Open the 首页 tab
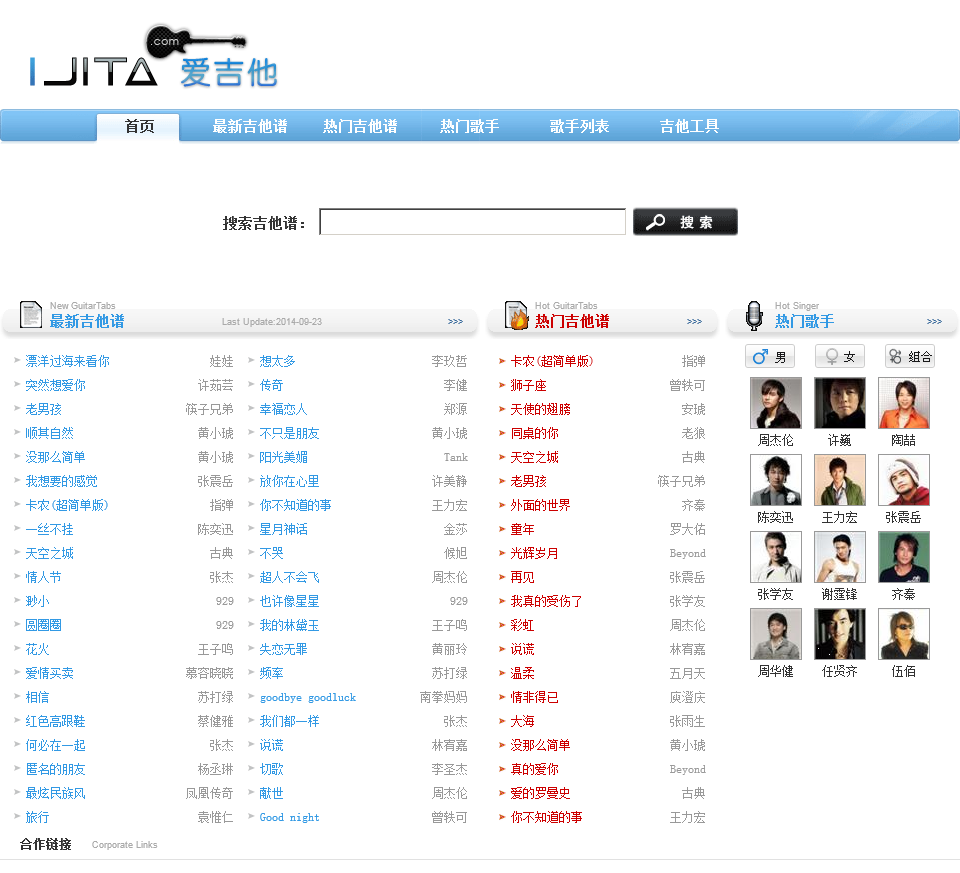960x873 pixels. click(138, 127)
